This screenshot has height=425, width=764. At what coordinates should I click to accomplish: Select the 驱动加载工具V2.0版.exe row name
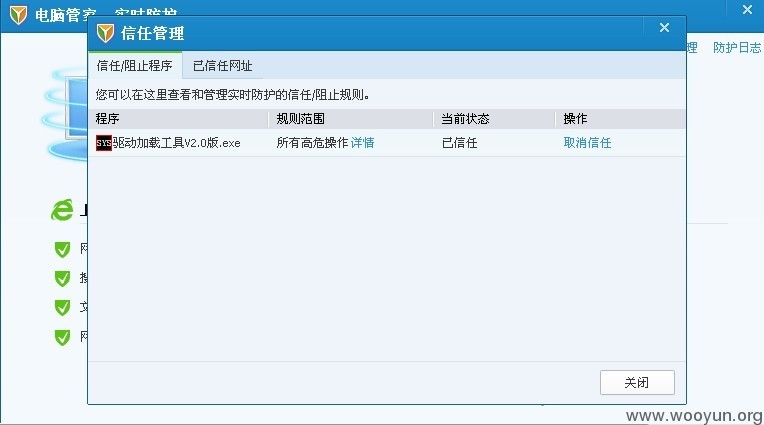(x=176, y=143)
